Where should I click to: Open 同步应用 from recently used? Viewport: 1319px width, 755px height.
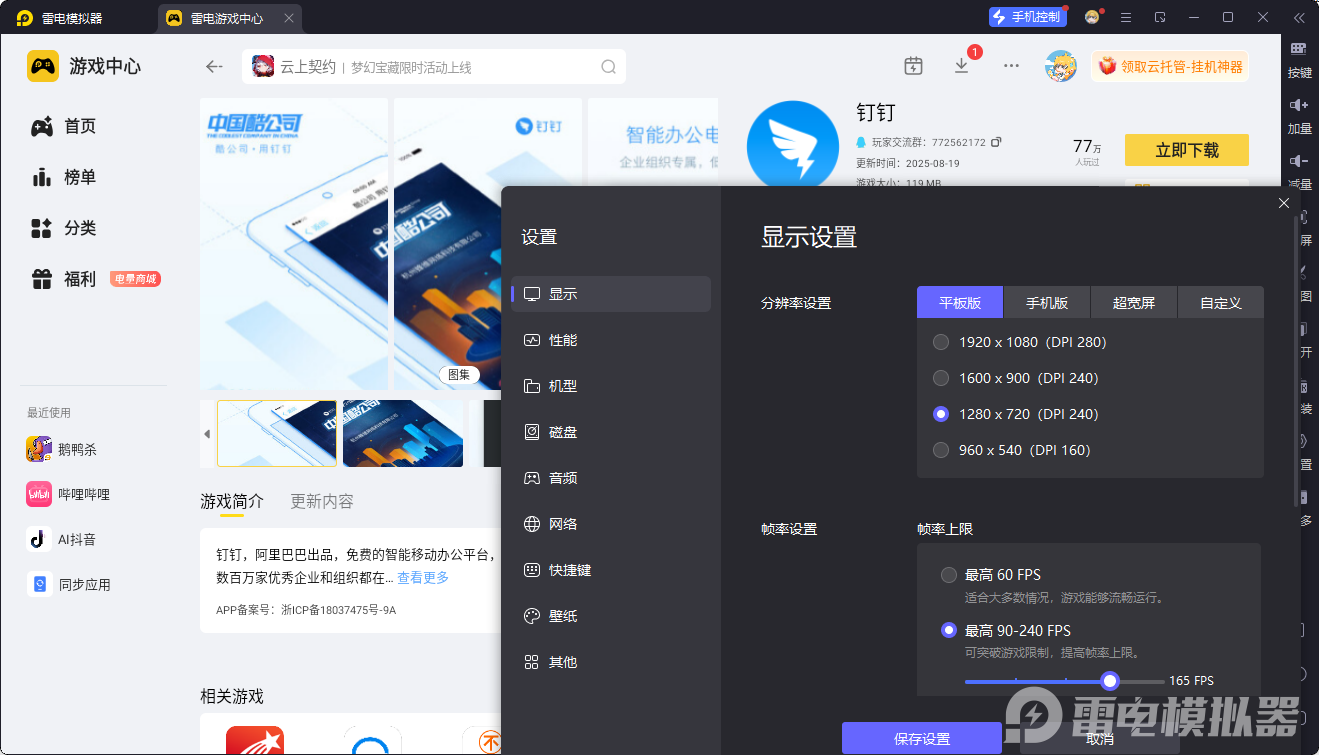(x=69, y=584)
